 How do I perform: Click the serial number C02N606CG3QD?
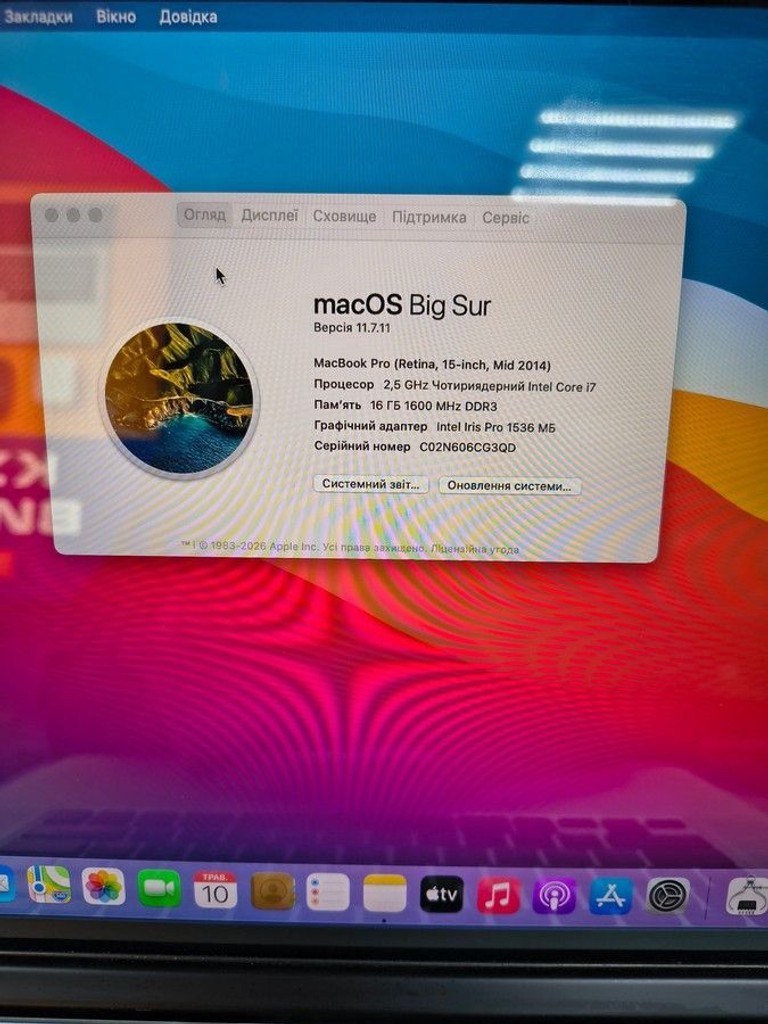468,447
